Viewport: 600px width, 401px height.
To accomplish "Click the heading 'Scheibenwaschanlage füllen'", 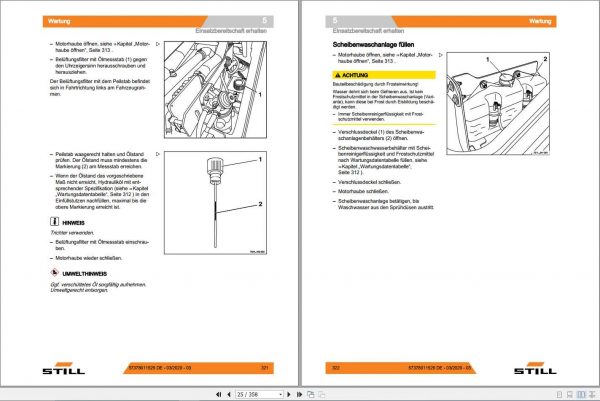I will [x=373, y=45].
